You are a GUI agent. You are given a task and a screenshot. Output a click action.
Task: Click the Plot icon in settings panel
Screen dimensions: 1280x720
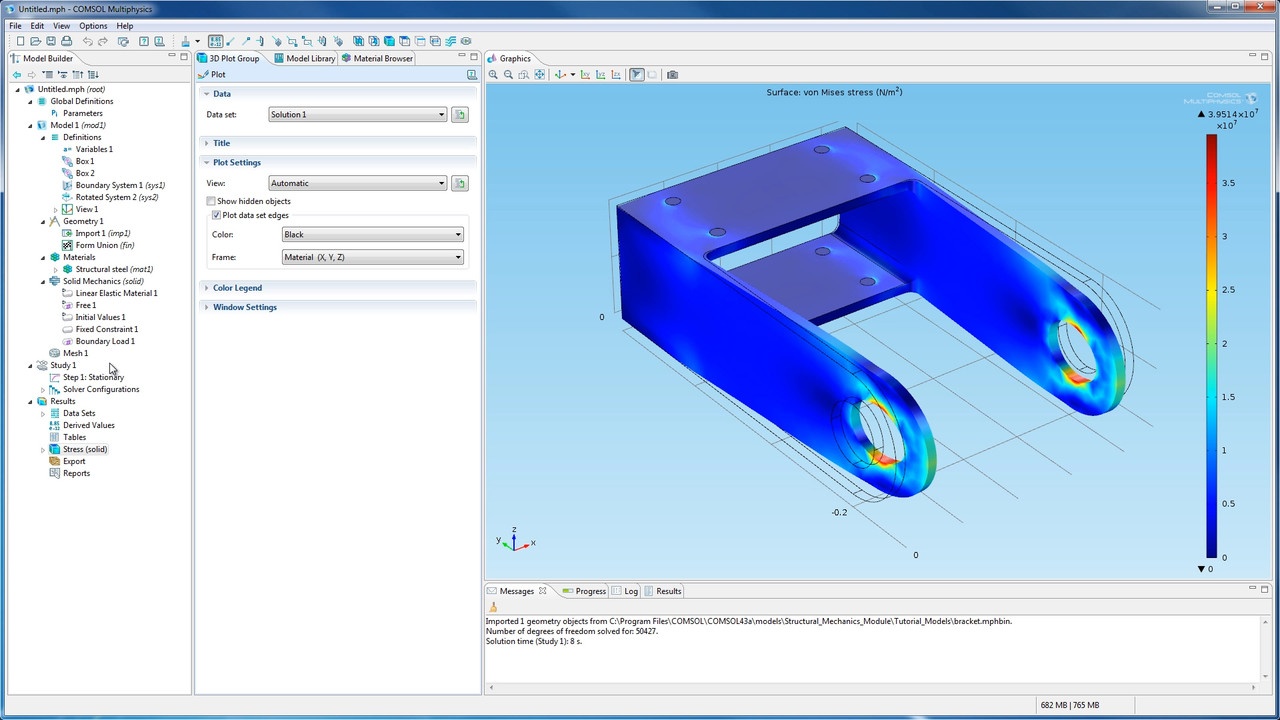coord(204,75)
